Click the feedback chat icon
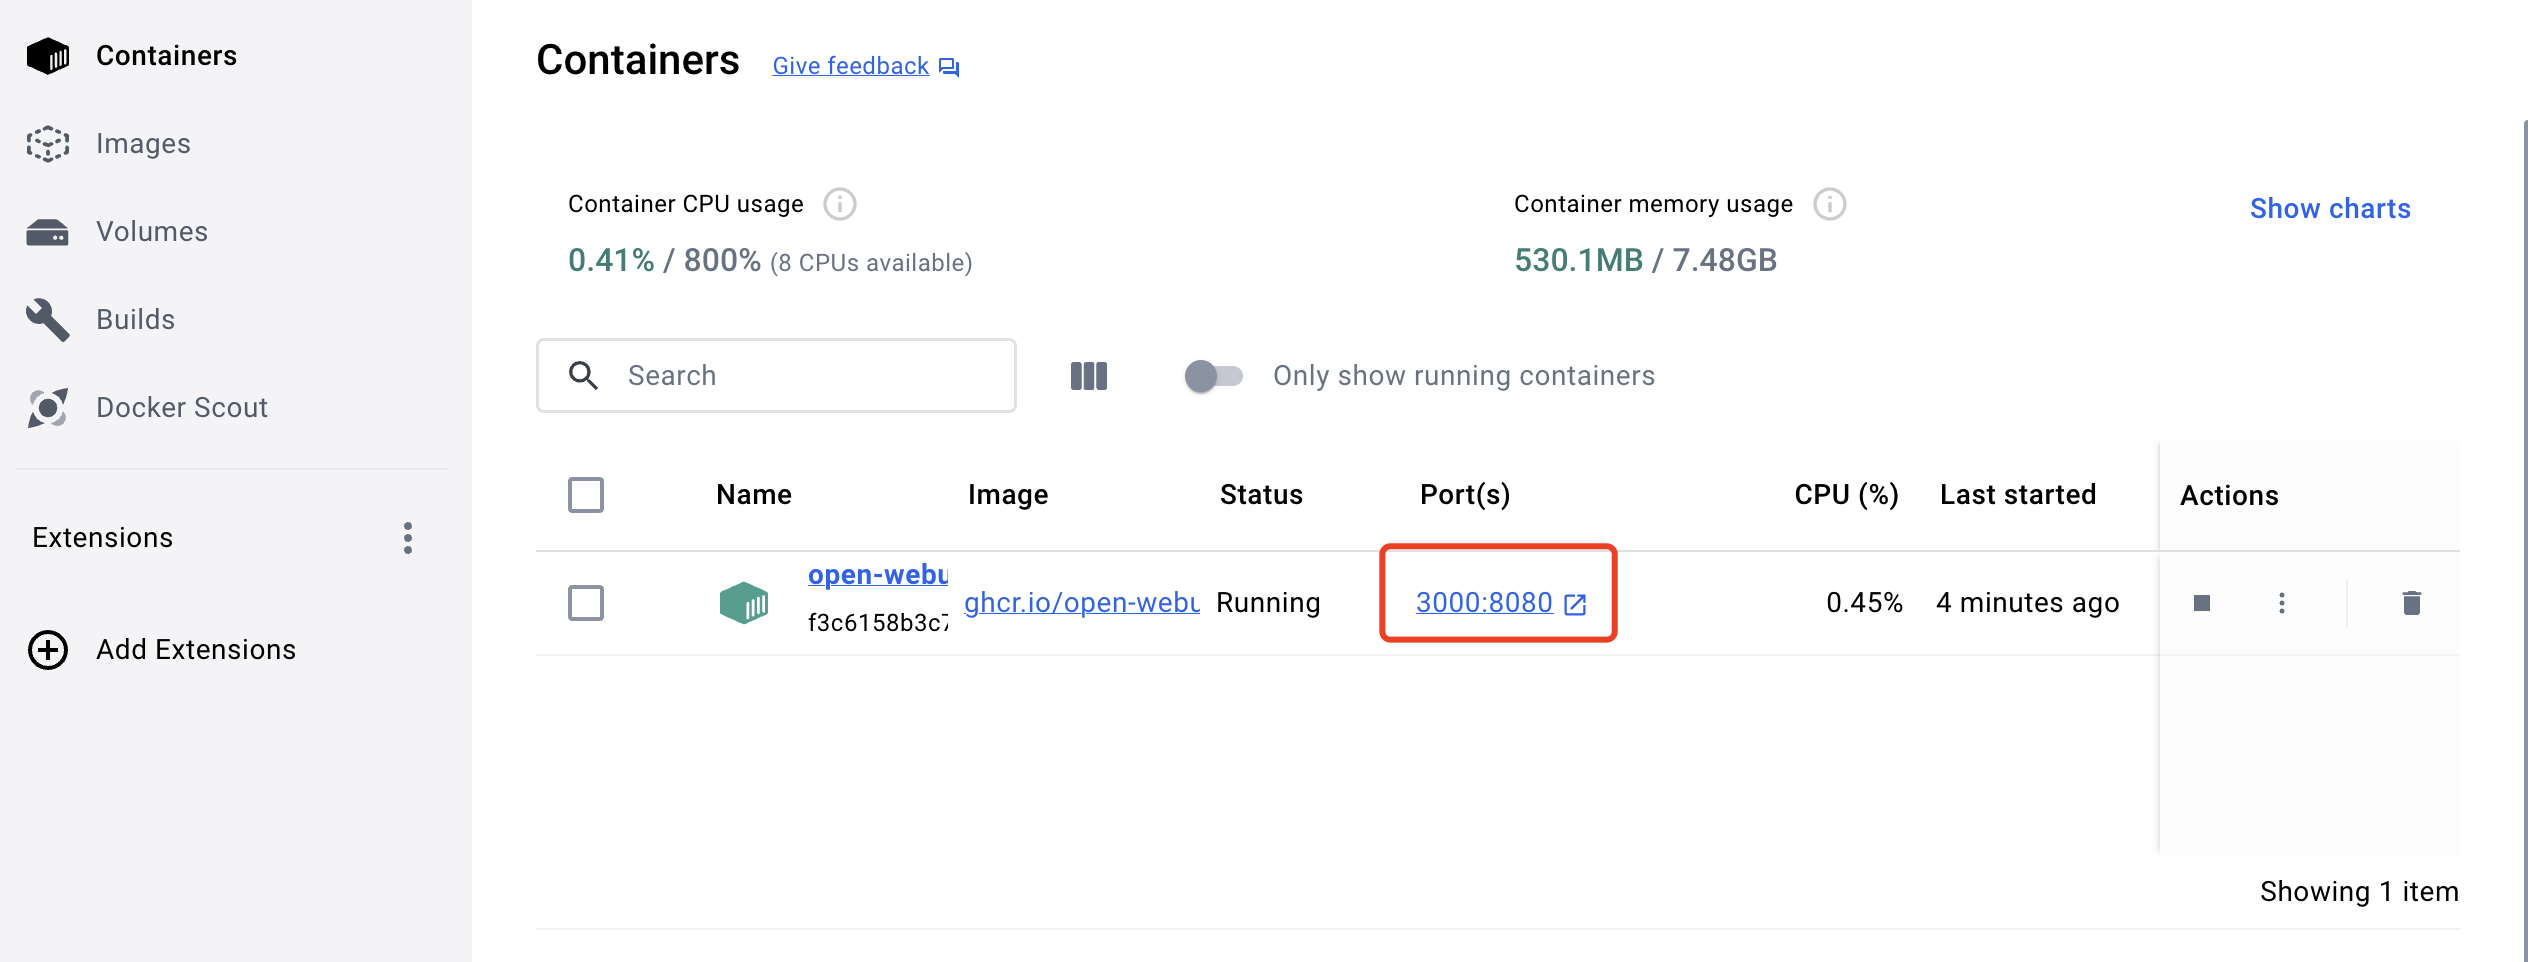The image size is (2528, 962). [949, 68]
